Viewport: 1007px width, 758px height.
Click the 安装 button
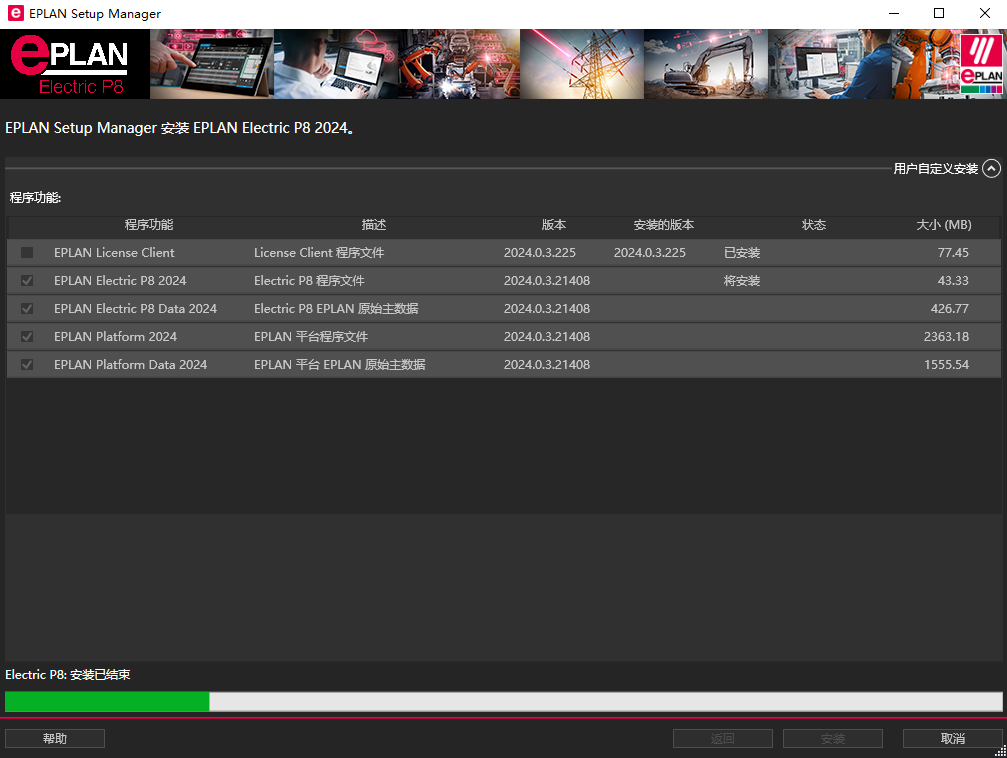point(832,739)
